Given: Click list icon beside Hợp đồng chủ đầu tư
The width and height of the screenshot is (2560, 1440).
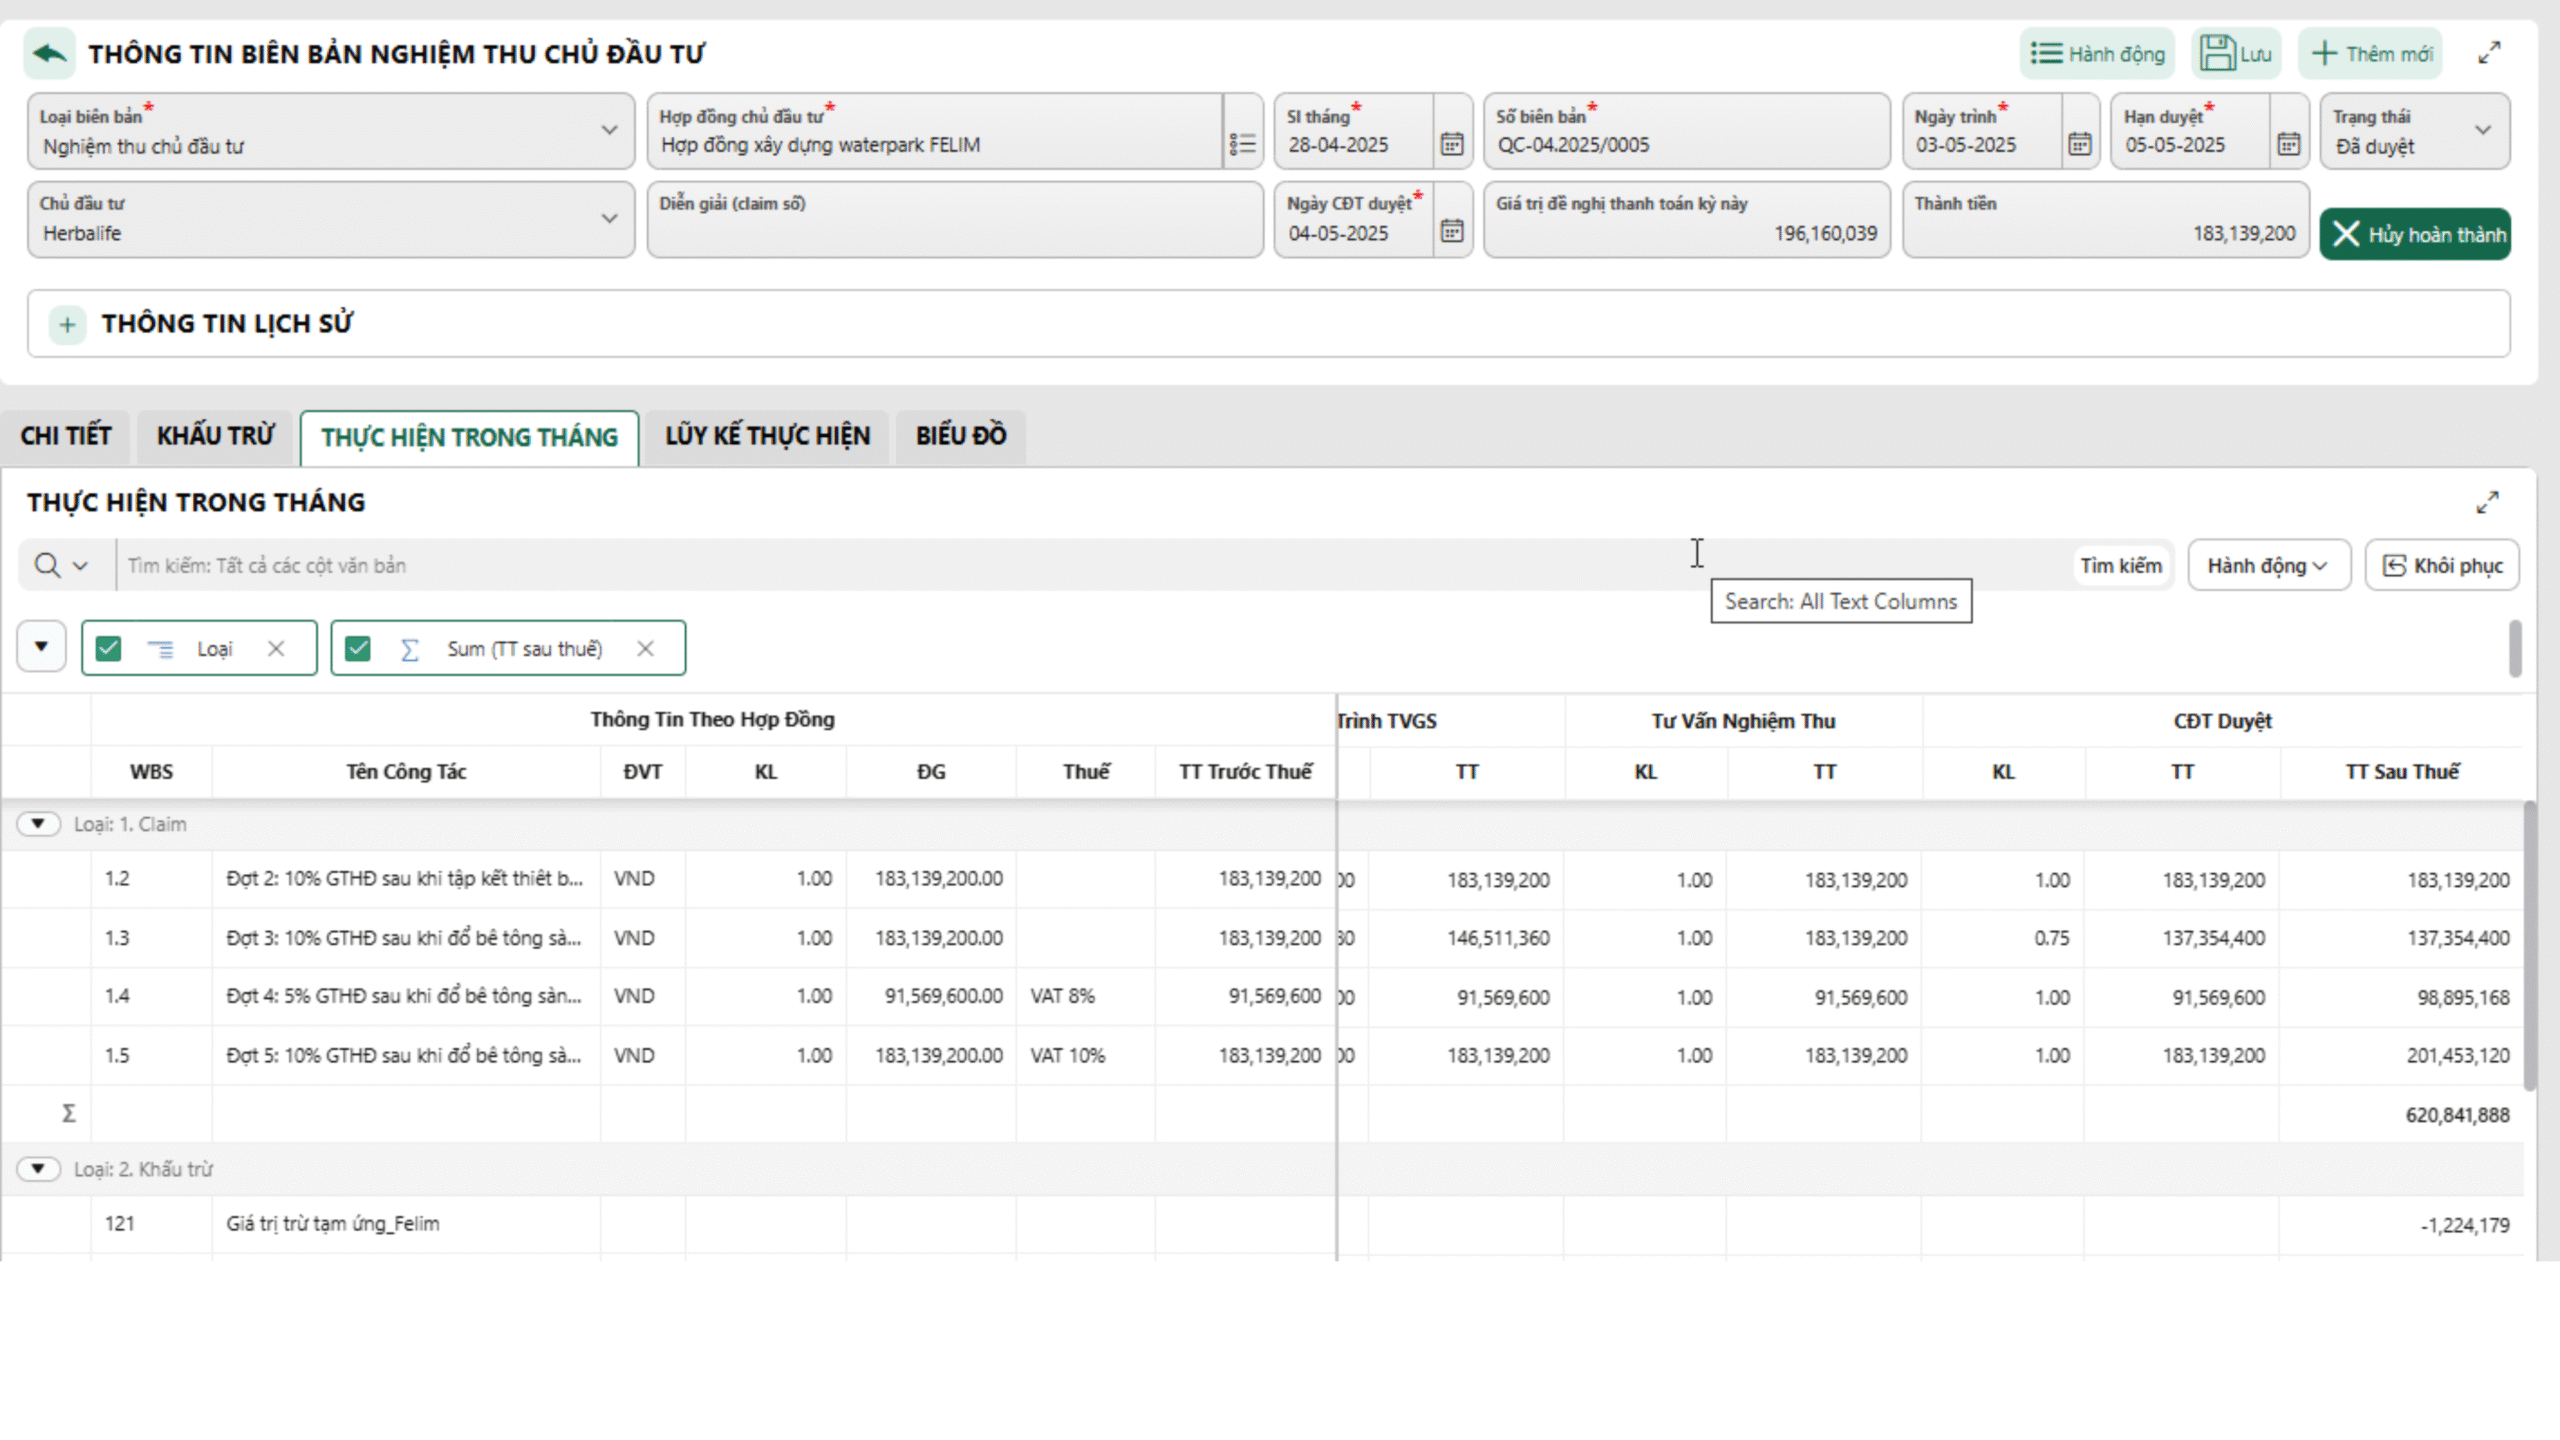Looking at the screenshot, I should pyautogui.click(x=1243, y=144).
